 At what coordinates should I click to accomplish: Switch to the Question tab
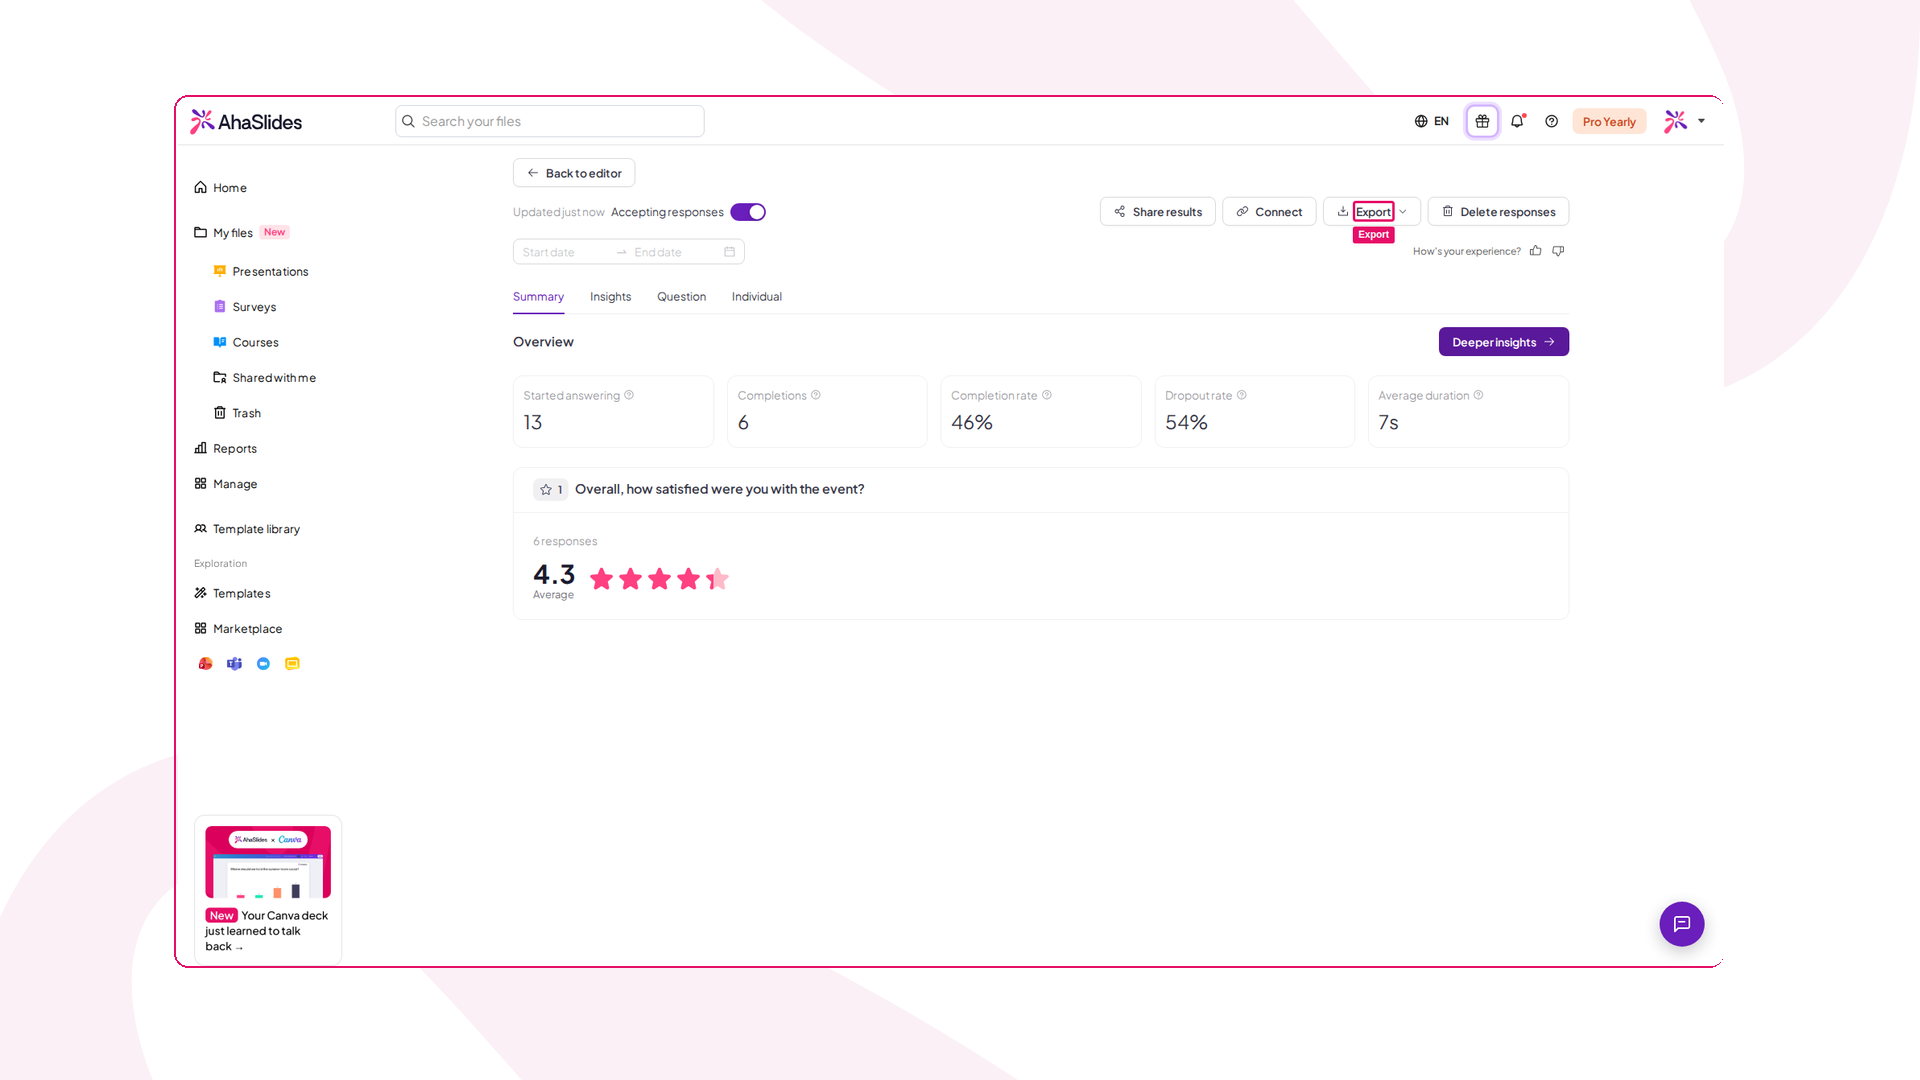point(681,297)
